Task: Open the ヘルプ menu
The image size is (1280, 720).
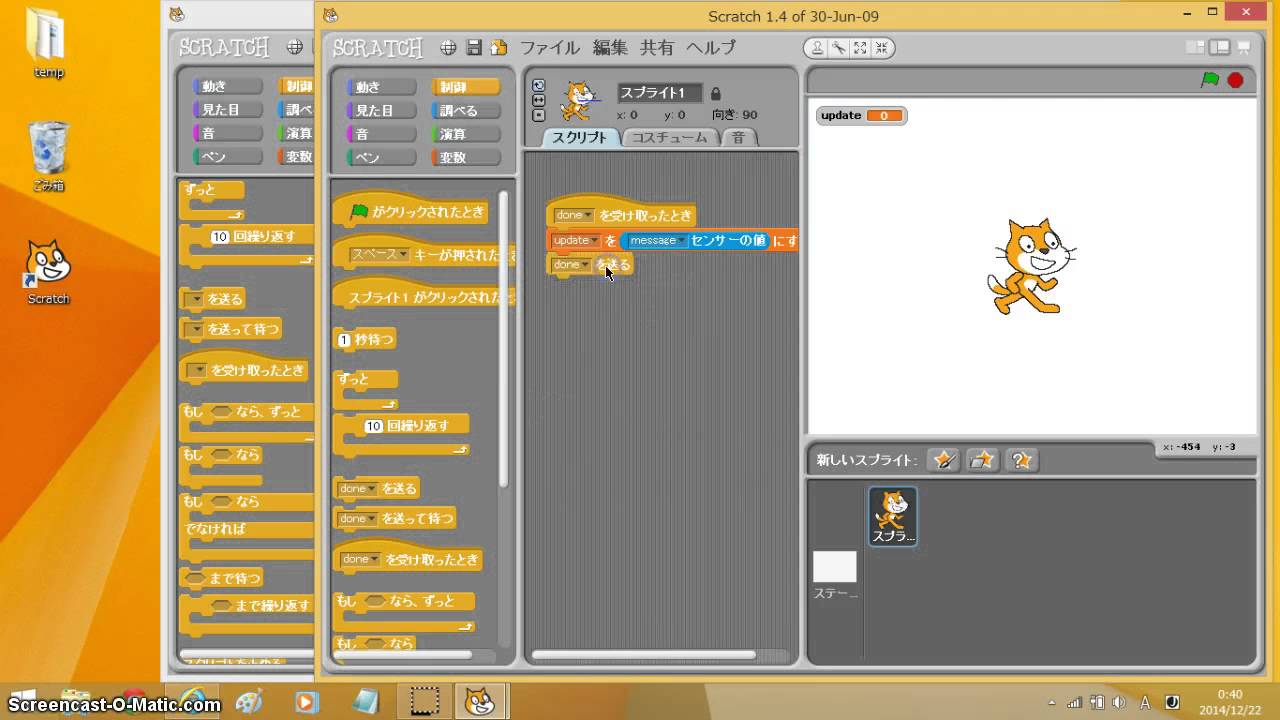Action: 710,47
